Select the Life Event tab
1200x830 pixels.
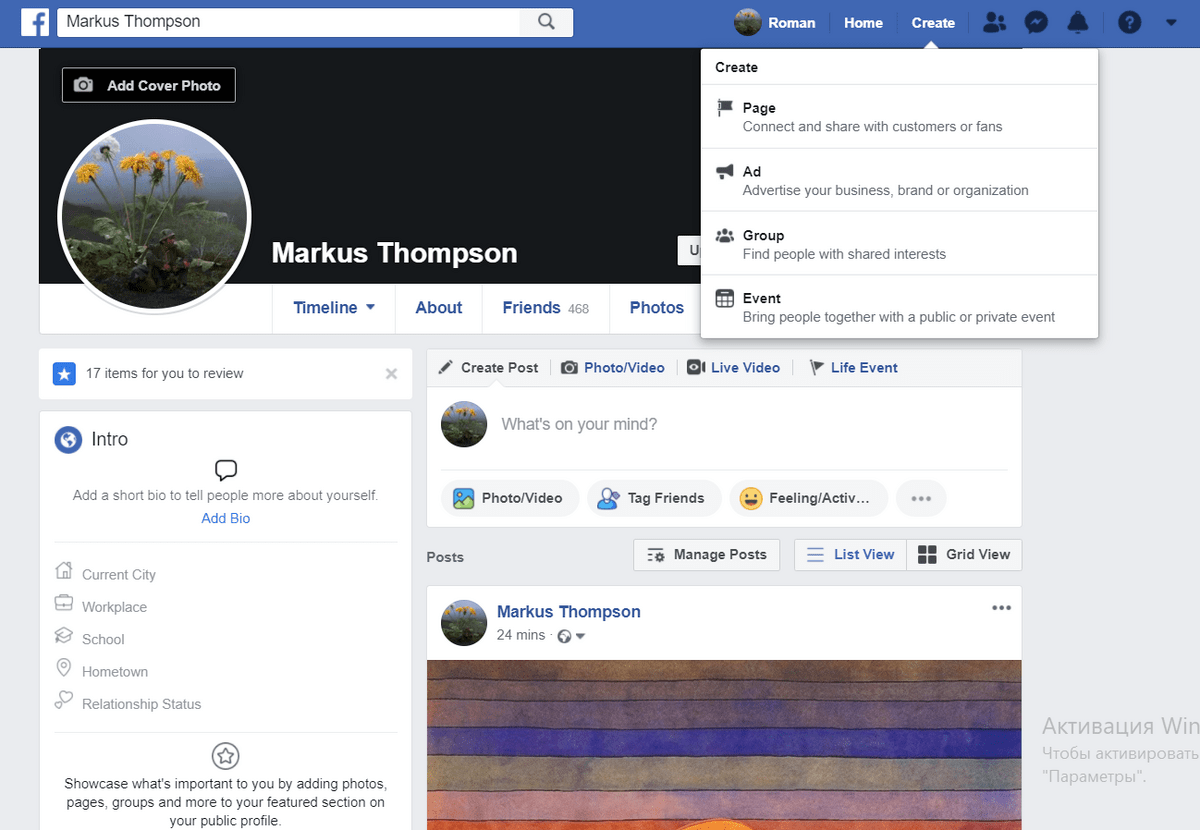click(x=853, y=368)
